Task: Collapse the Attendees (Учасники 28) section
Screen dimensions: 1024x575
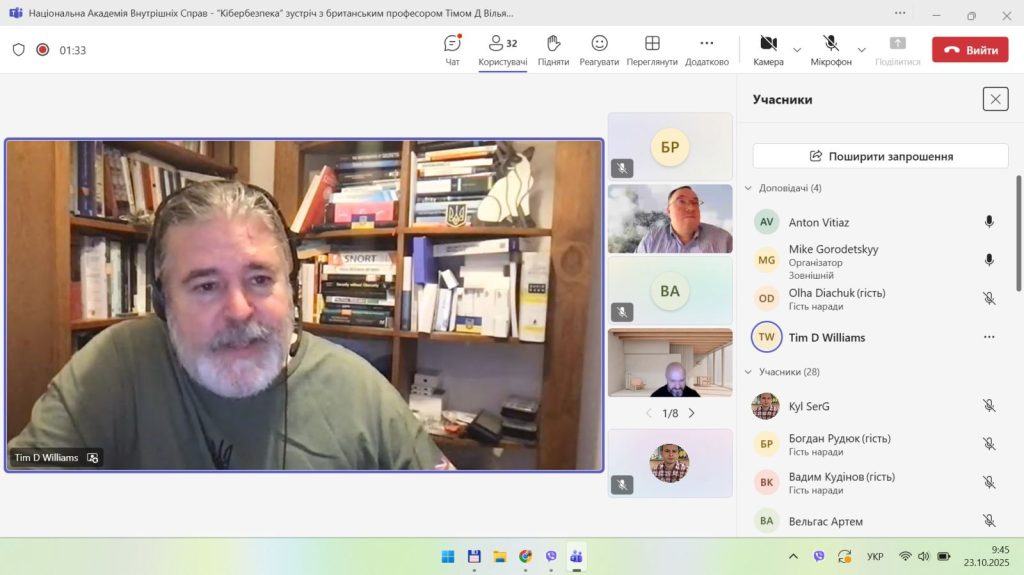Action: point(748,372)
